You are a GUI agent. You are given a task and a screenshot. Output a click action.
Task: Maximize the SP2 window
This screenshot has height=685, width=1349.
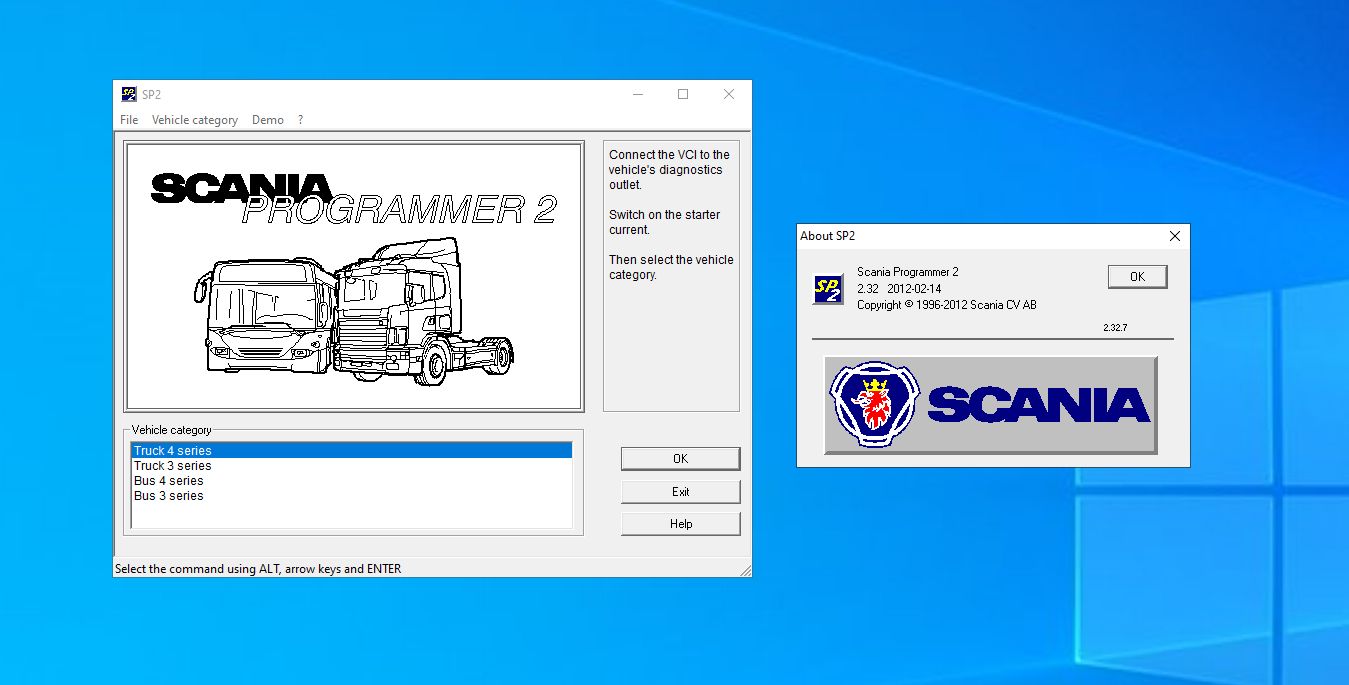coord(683,95)
